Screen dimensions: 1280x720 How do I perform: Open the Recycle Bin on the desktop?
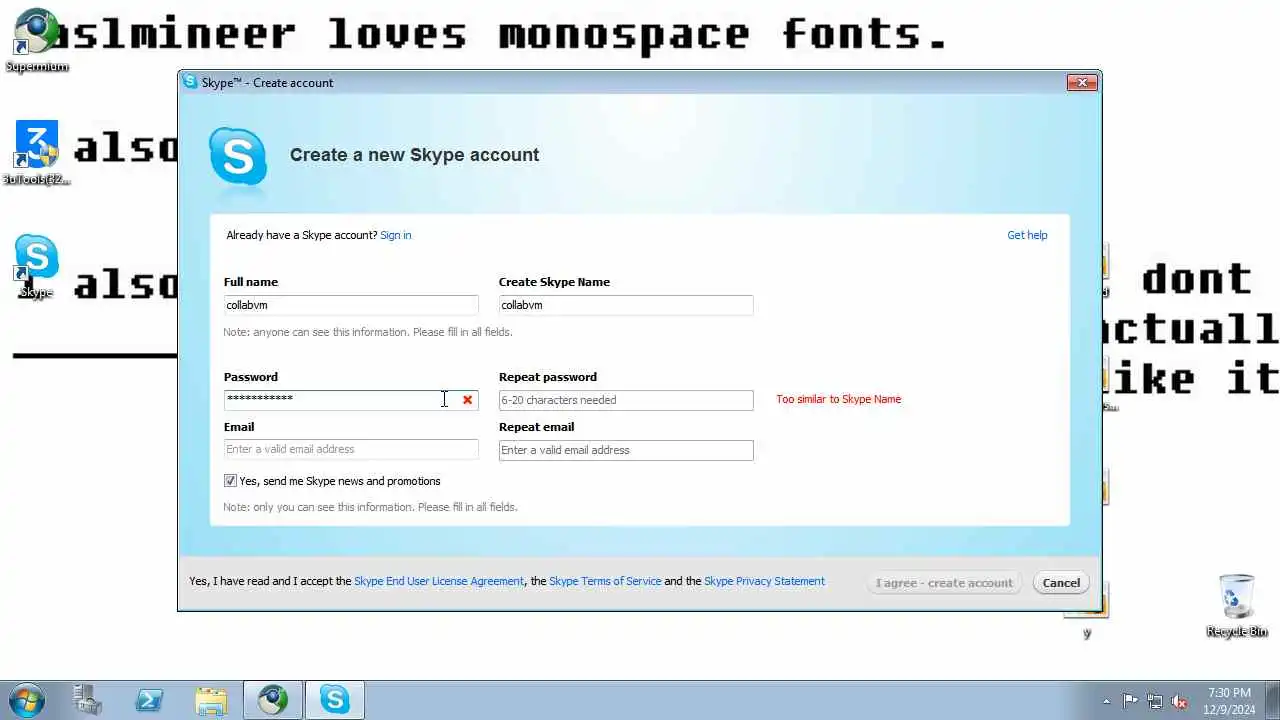1237,606
